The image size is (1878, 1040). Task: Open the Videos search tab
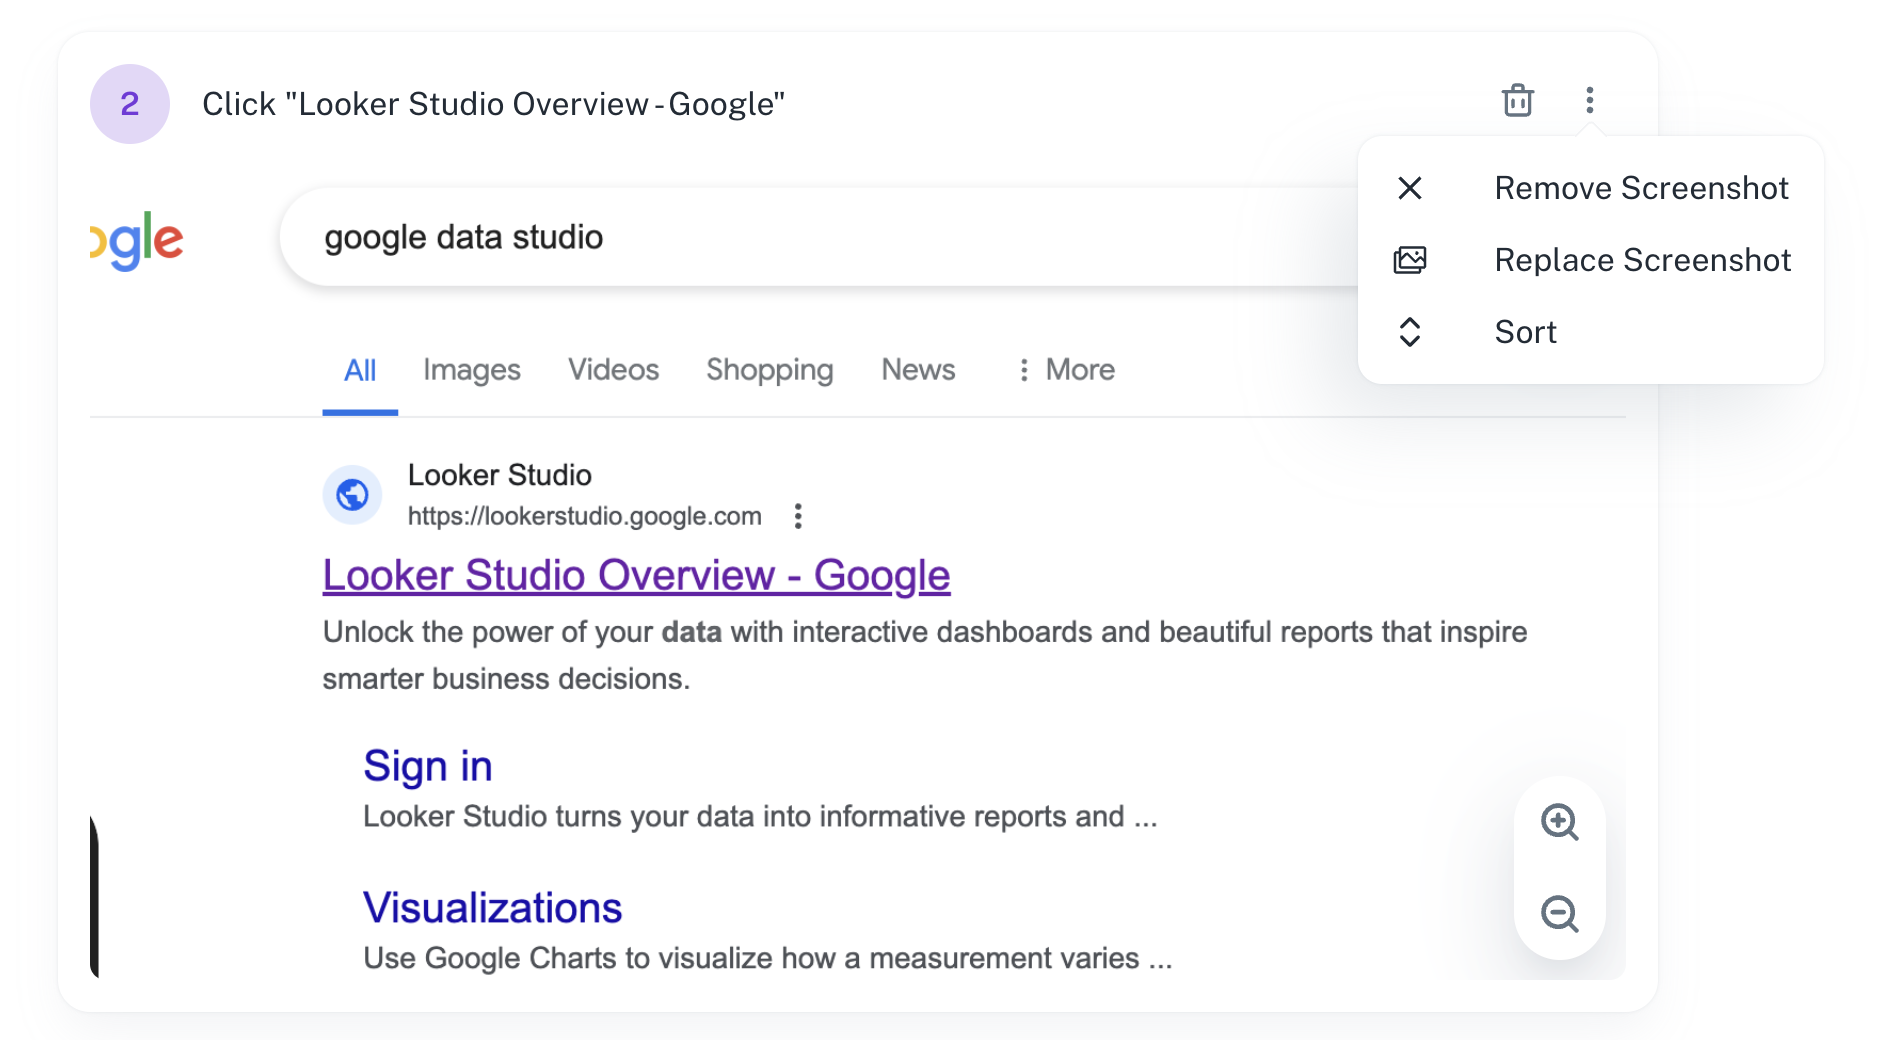click(614, 370)
